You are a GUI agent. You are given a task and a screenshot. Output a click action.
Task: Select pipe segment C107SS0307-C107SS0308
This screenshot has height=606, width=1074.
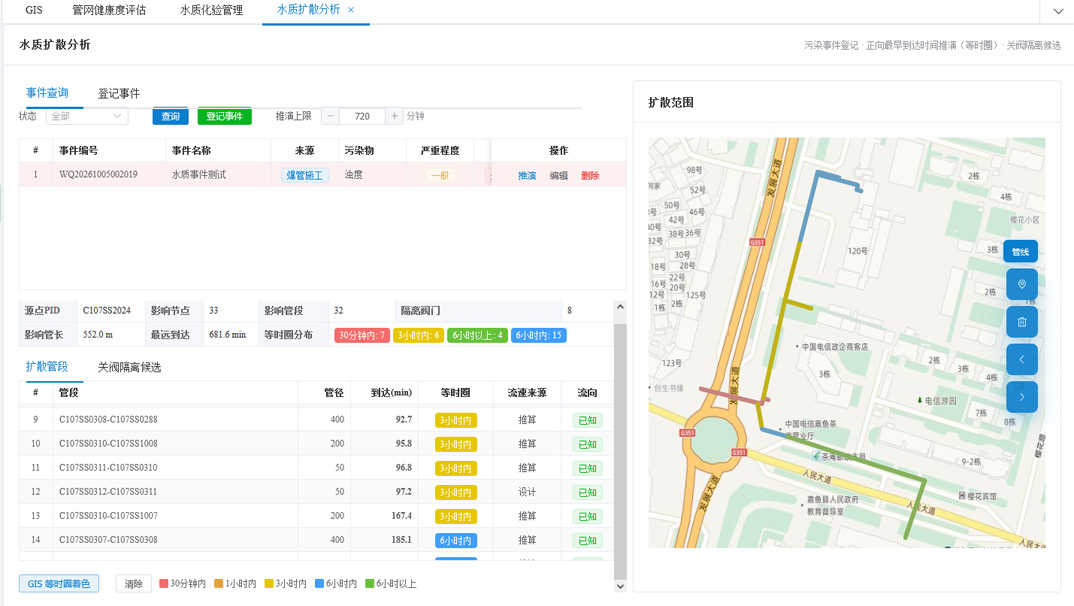point(108,540)
